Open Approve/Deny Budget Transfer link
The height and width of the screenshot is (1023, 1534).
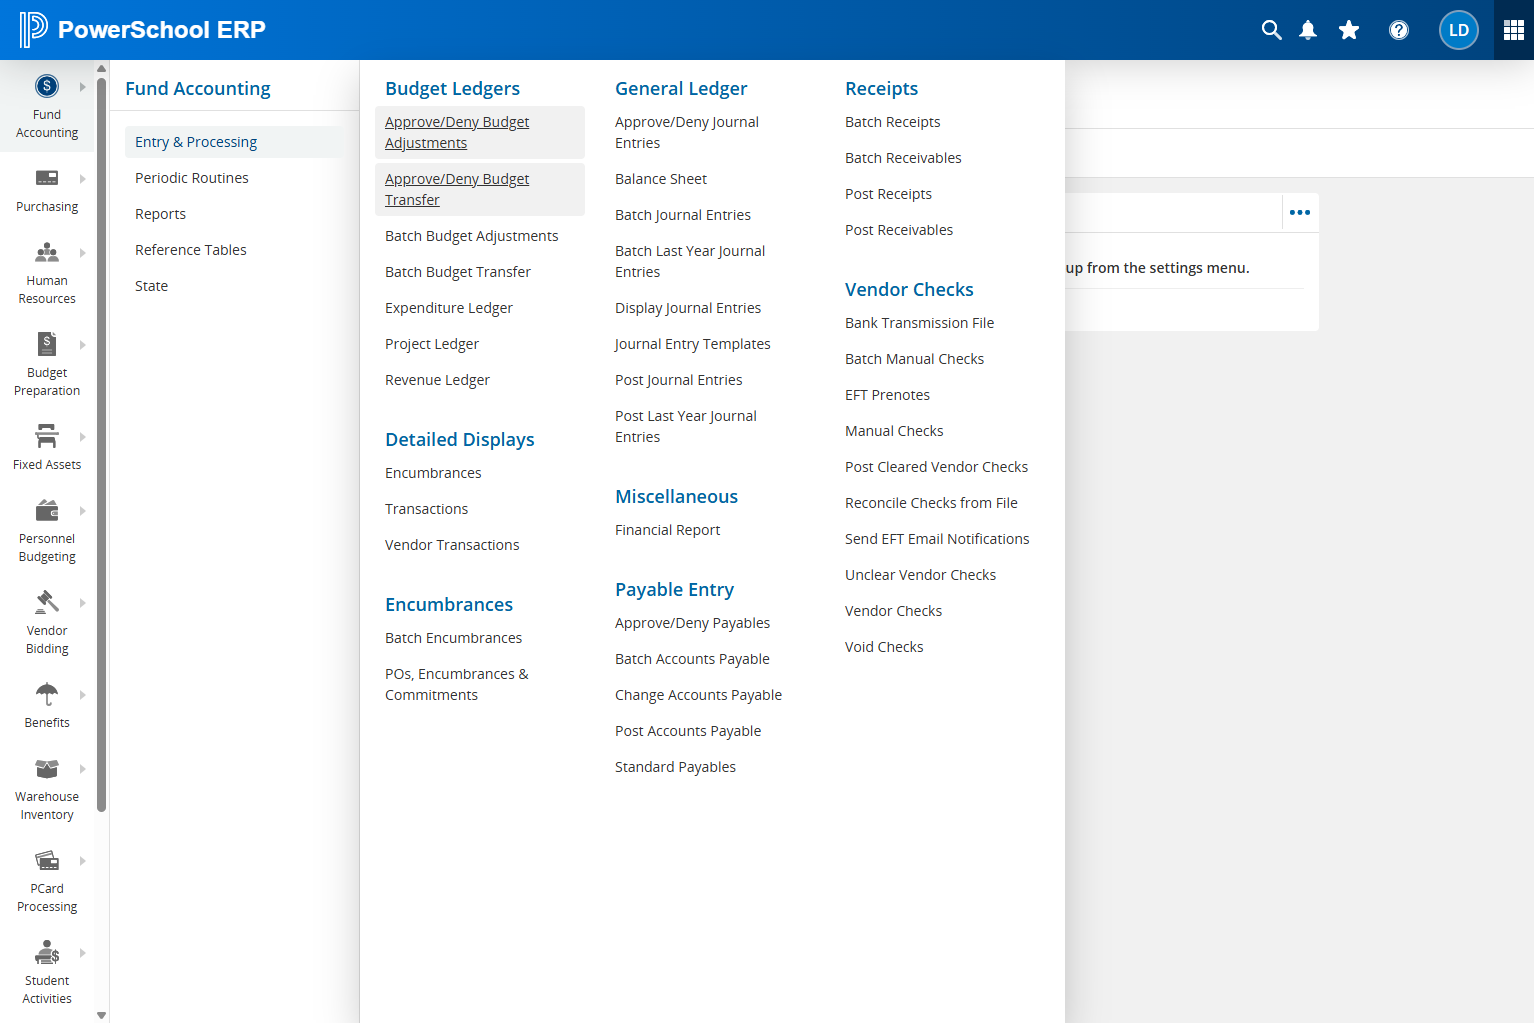480,189
